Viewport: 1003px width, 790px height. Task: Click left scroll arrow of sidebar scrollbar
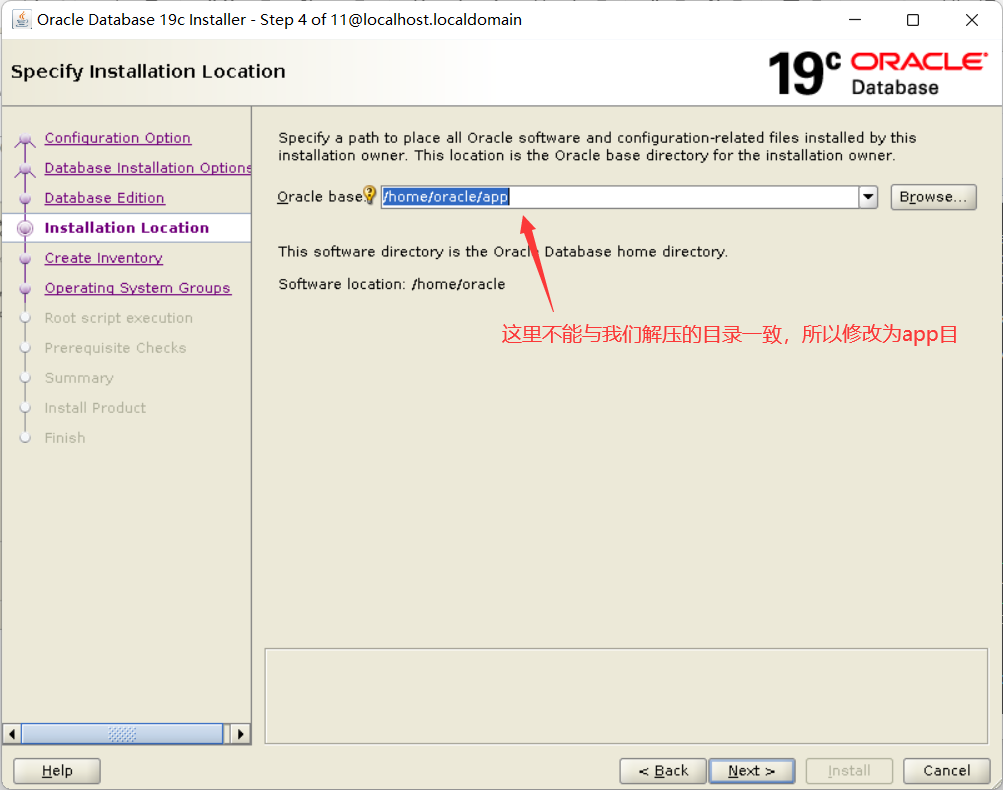[x=12, y=734]
